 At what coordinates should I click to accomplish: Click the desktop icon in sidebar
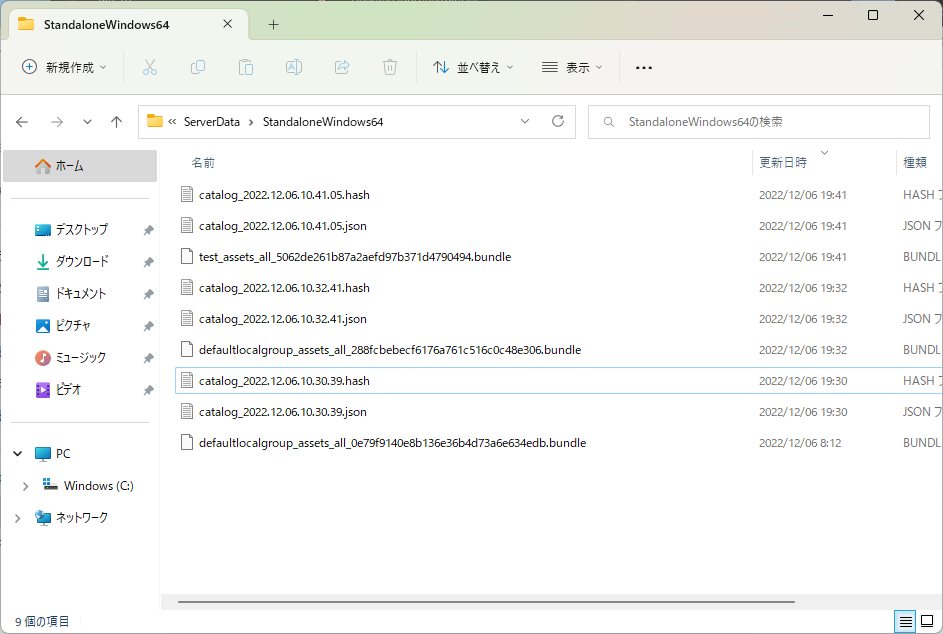pos(43,230)
